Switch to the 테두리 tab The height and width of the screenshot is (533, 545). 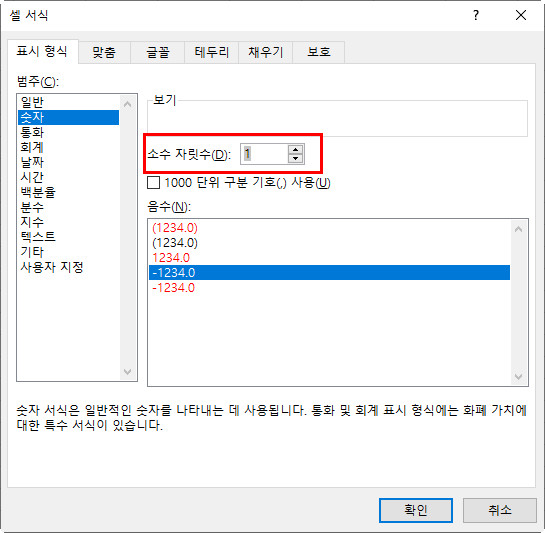pyautogui.click(x=212, y=52)
